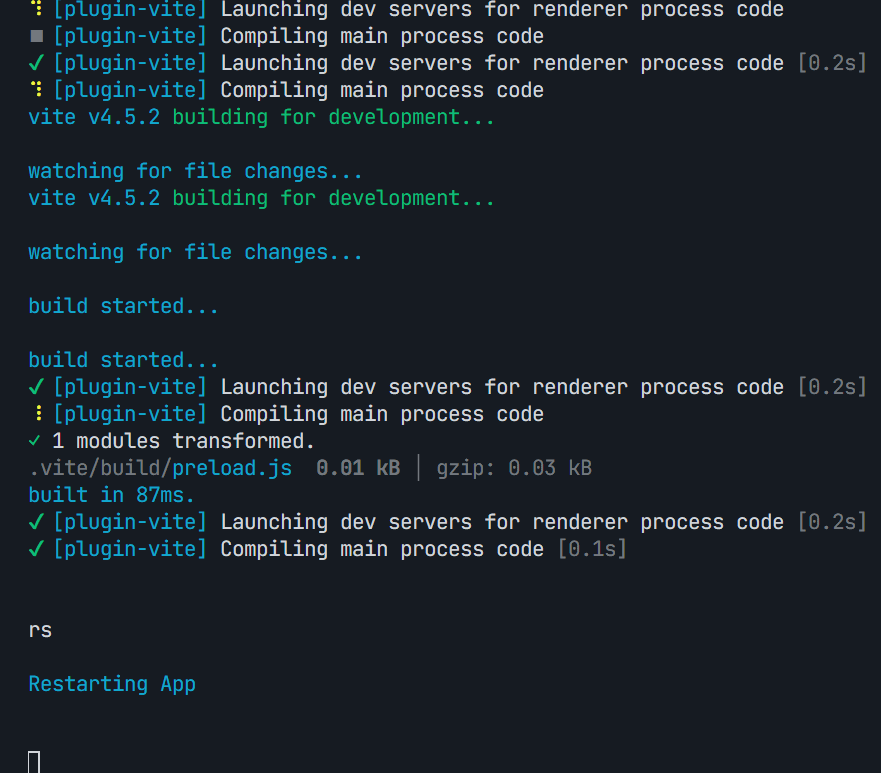Click the terminal cursor block
The image size is (881, 773).
click(x=34, y=762)
